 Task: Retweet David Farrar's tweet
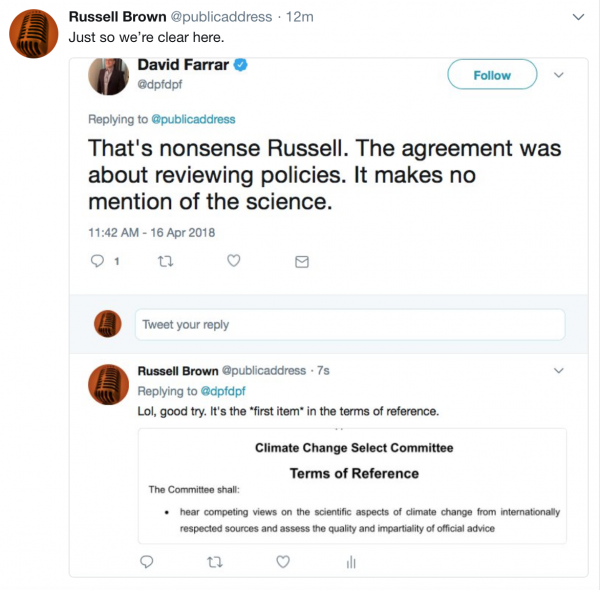pos(165,261)
